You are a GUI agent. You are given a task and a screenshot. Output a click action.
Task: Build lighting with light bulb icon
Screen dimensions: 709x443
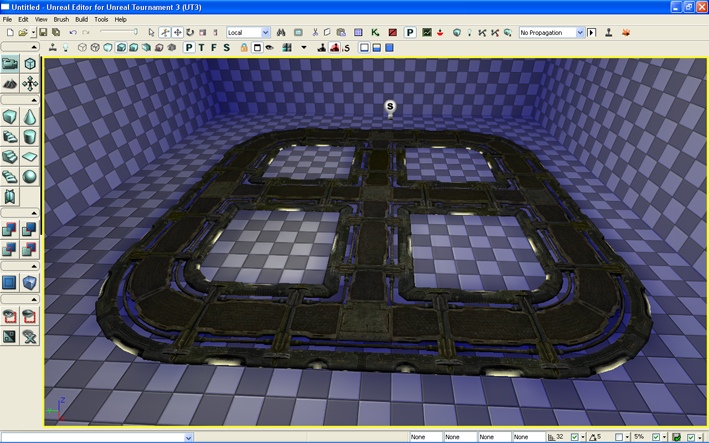[469, 33]
